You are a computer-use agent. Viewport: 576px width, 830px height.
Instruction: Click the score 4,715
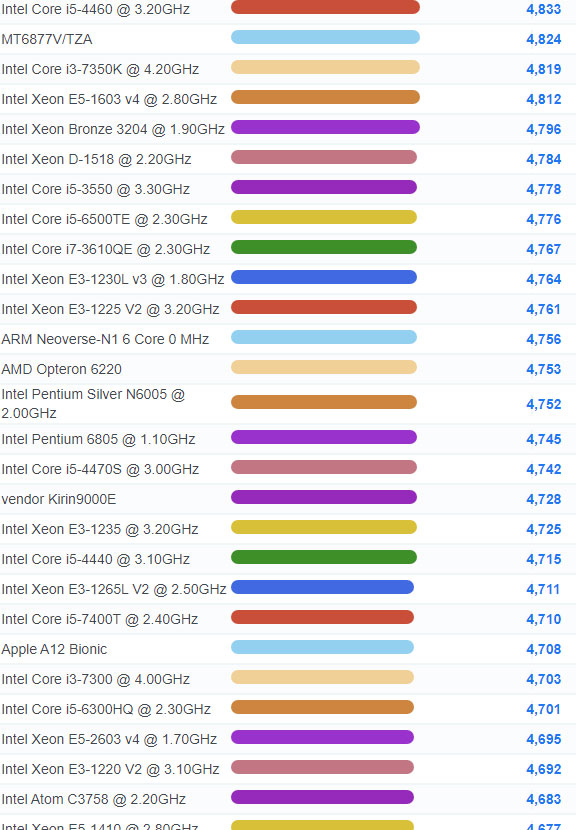coord(544,560)
